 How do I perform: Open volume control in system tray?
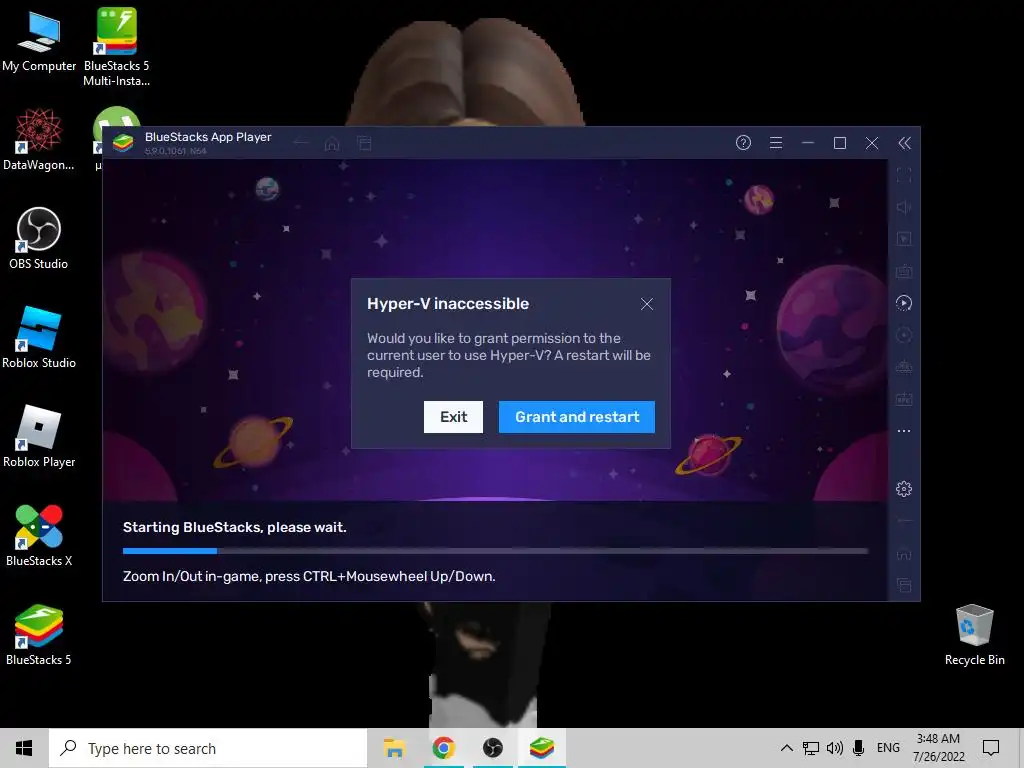tap(835, 748)
